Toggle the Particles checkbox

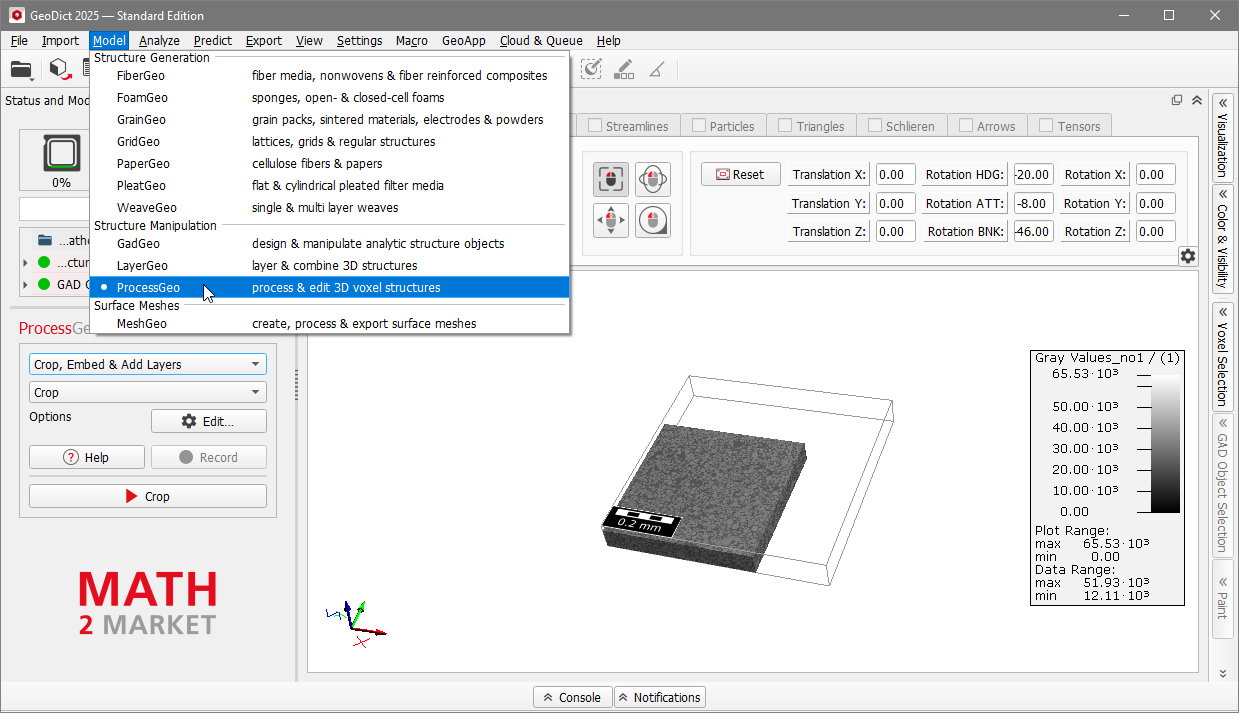(x=700, y=126)
